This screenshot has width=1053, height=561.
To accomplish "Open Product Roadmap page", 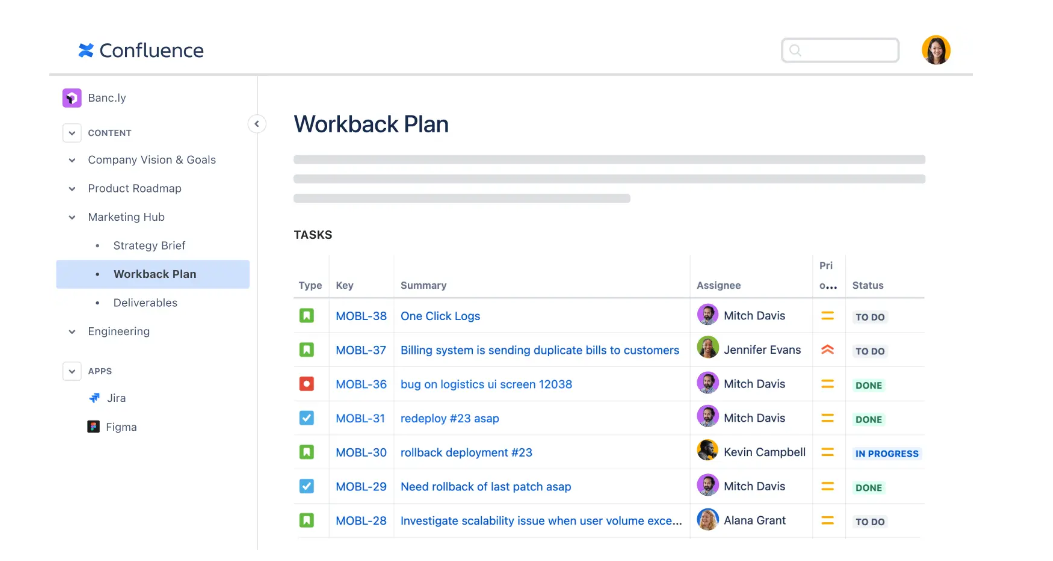I will pos(134,189).
